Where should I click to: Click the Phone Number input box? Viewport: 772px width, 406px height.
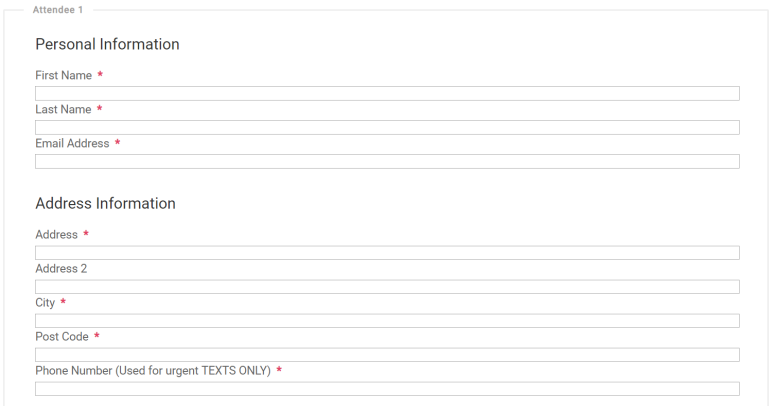pyautogui.click(x=387, y=389)
